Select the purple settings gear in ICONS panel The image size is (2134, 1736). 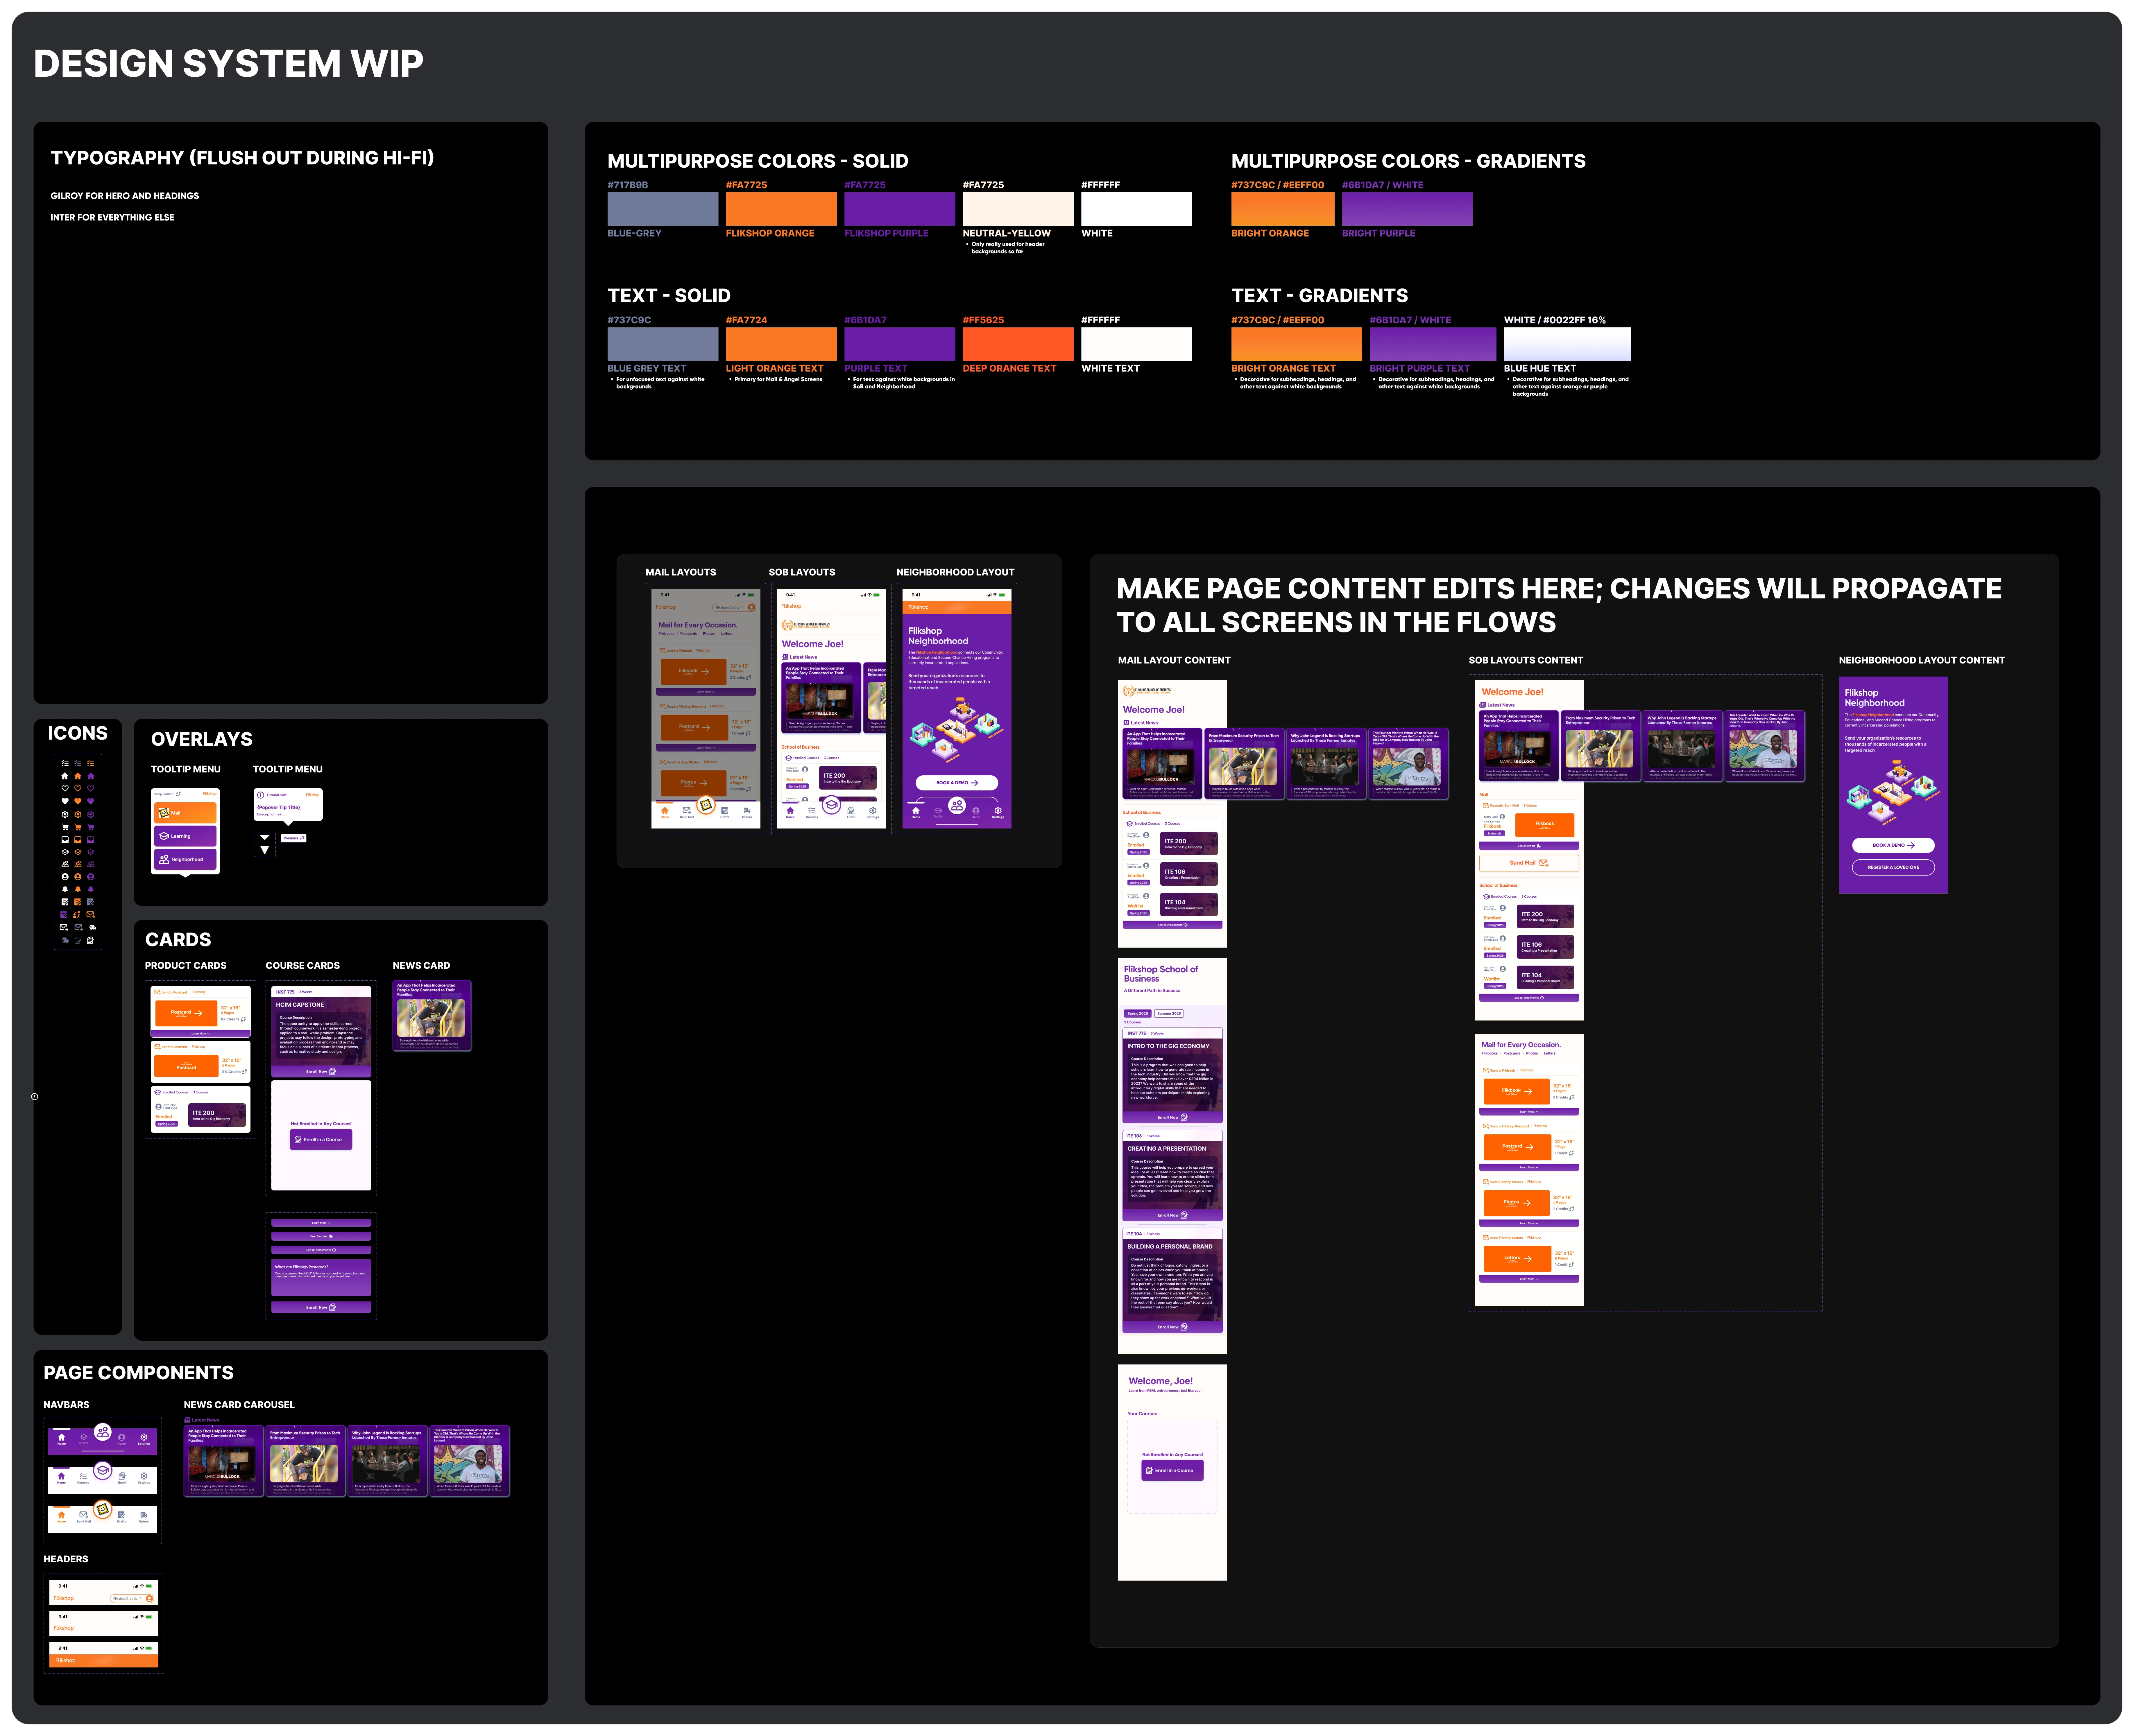pos(91,814)
